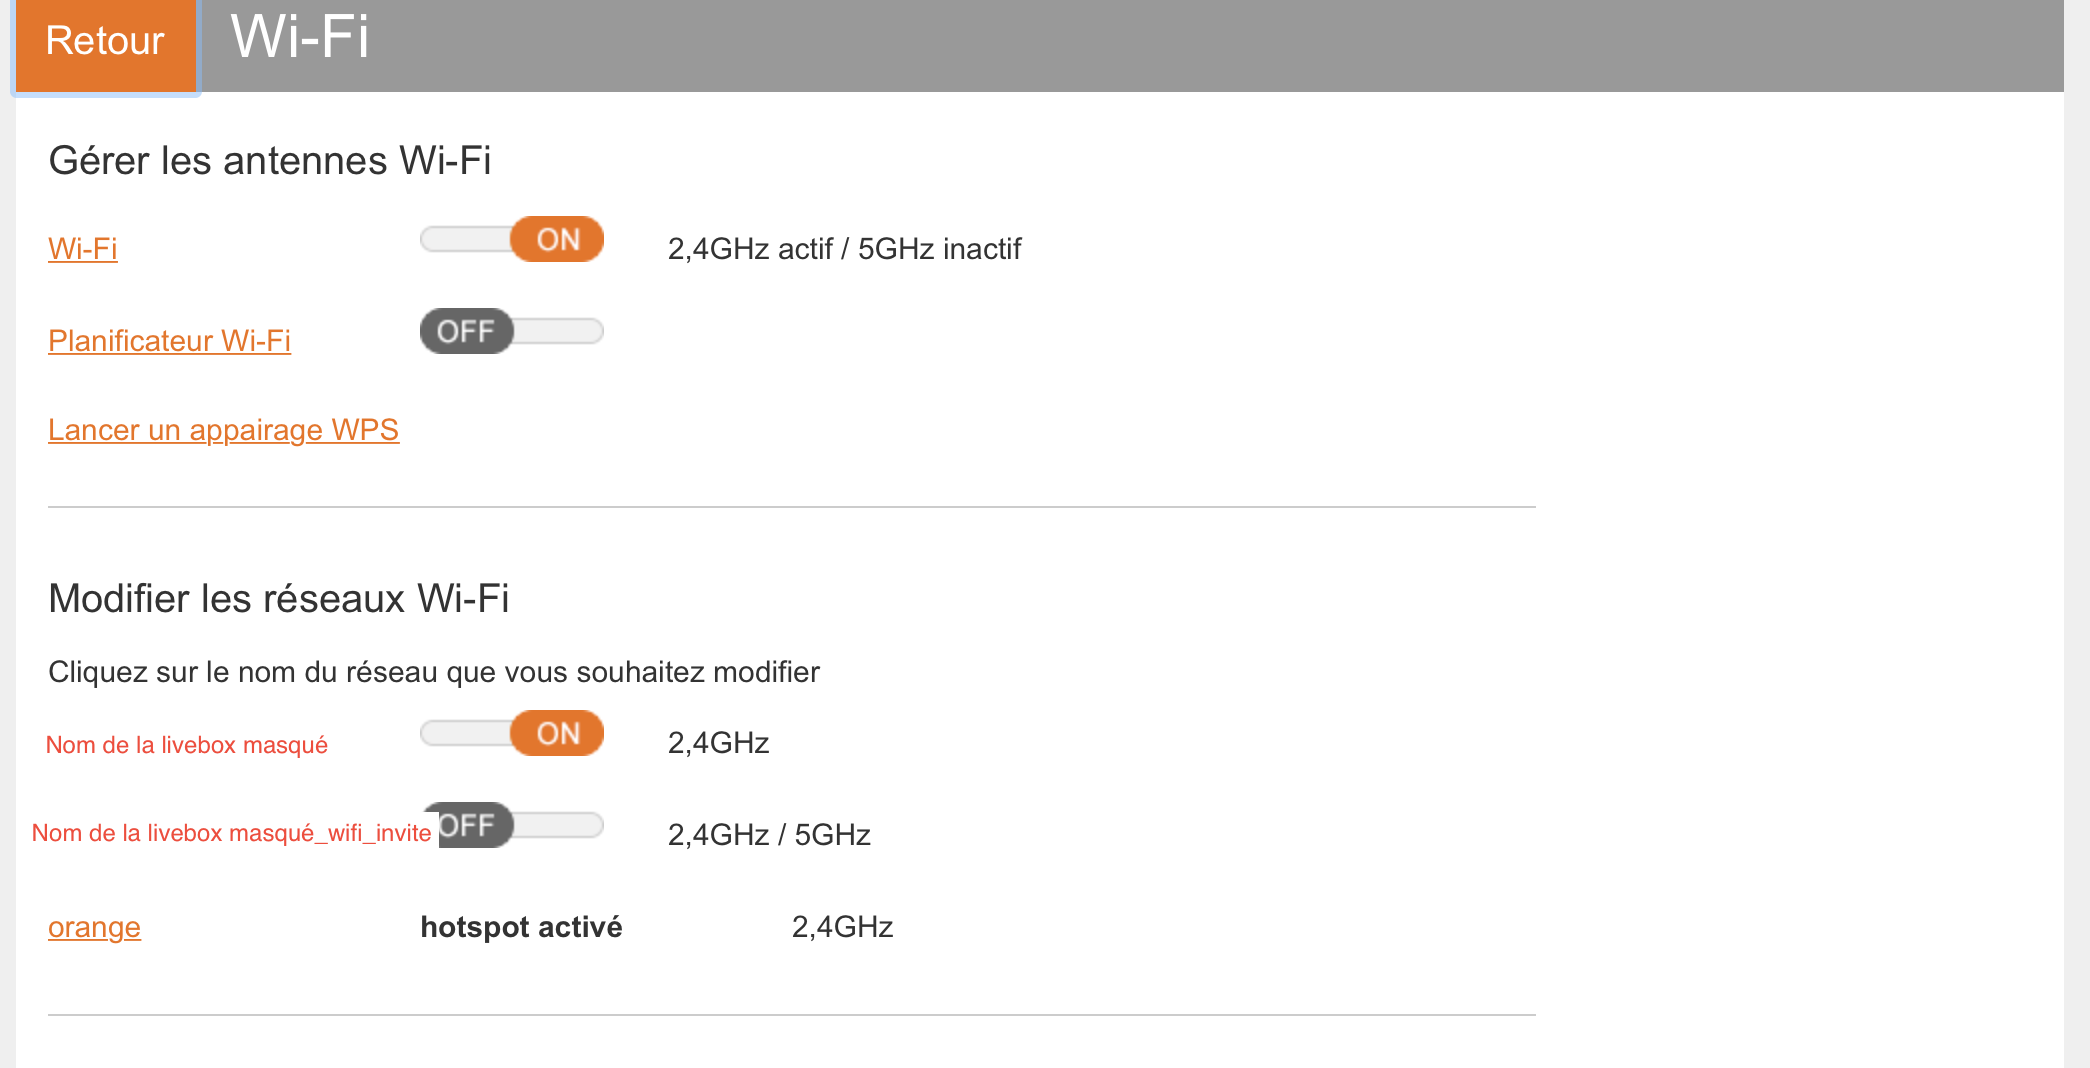The image size is (2090, 1068).
Task: Click the 2,4GHz / 5GHz label of the guest network
Action: point(769,834)
